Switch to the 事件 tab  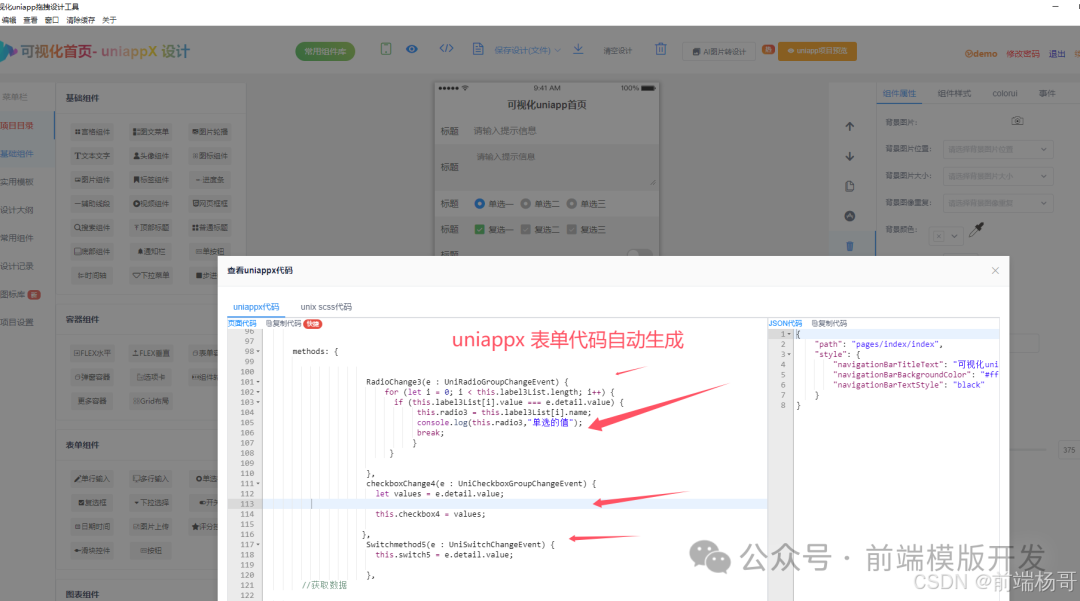click(1047, 94)
